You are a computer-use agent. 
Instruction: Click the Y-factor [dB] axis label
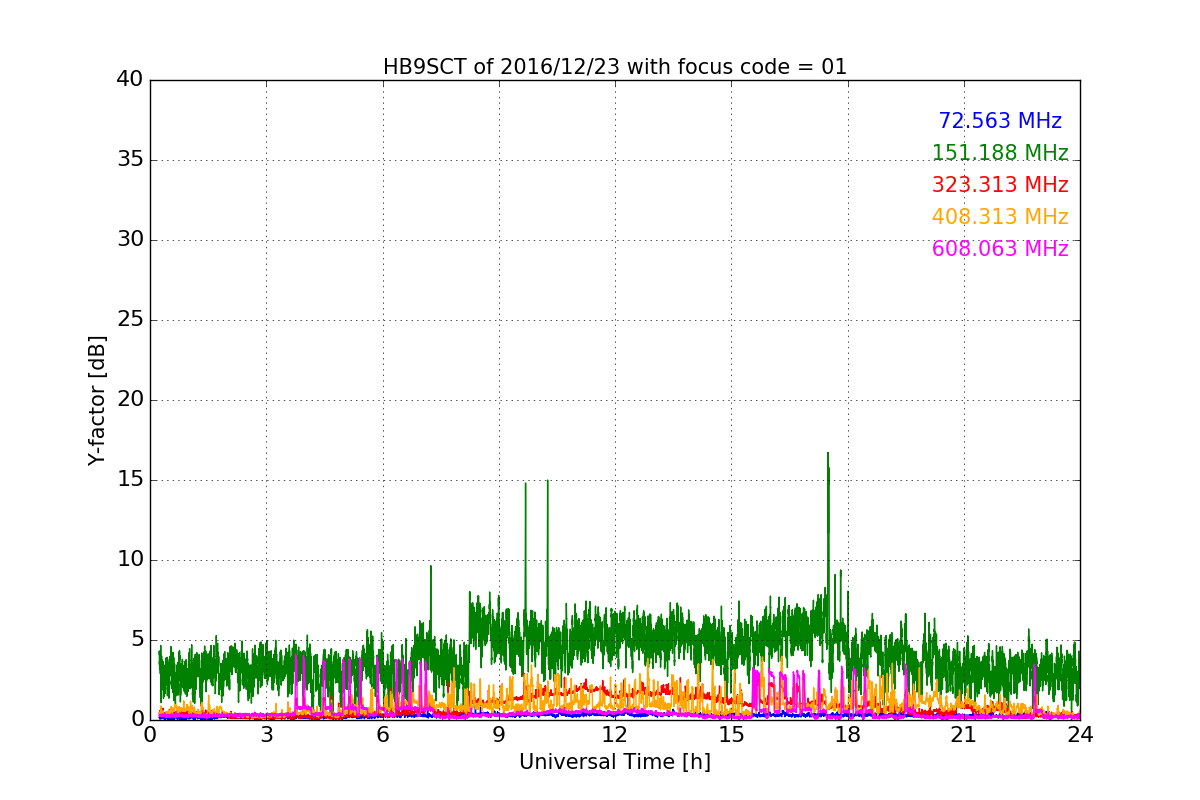click(97, 400)
